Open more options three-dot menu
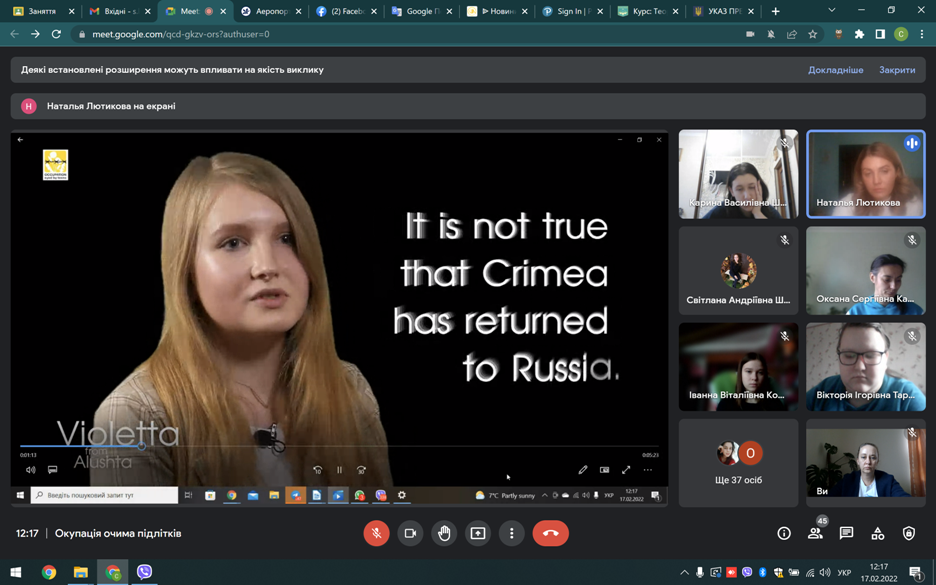The height and width of the screenshot is (585, 936). coord(512,533)
